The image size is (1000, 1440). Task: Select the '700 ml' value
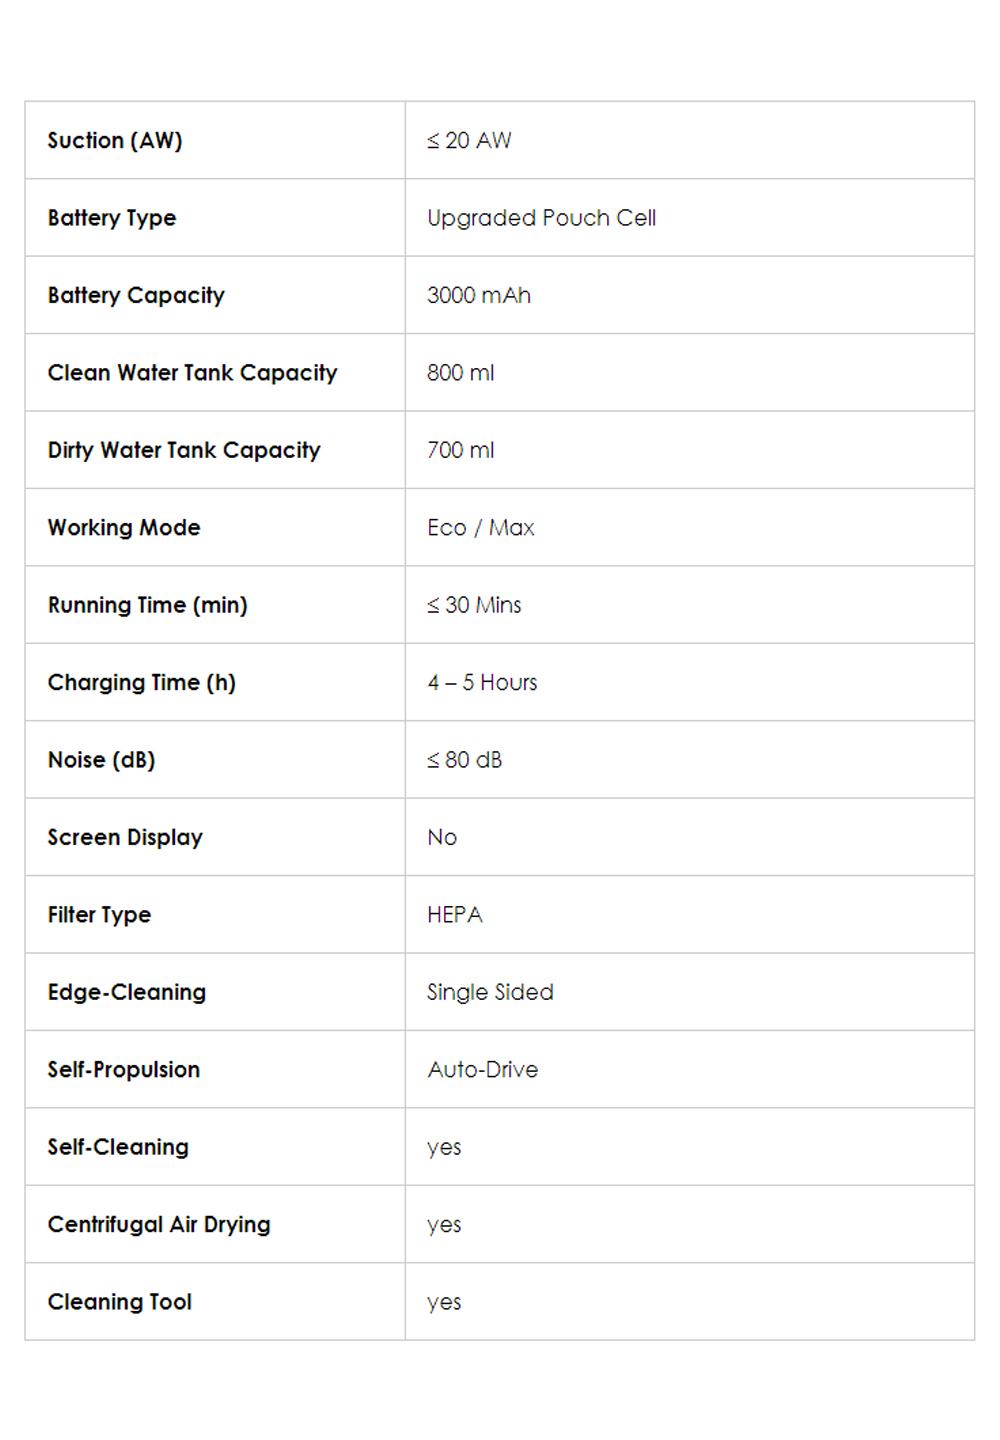coord(461,451)
